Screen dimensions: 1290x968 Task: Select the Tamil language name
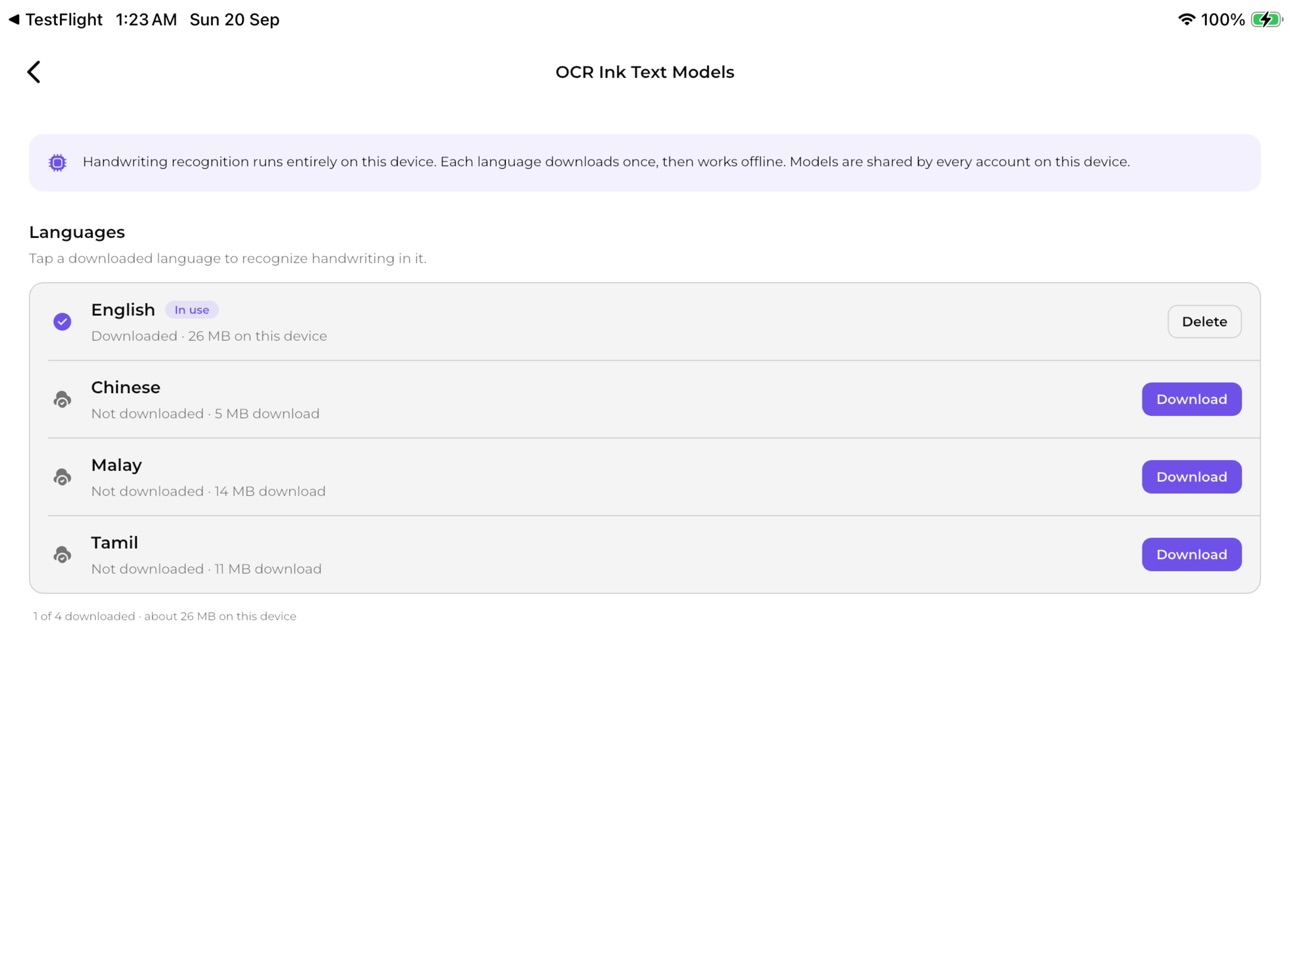(x=115, y=543)
